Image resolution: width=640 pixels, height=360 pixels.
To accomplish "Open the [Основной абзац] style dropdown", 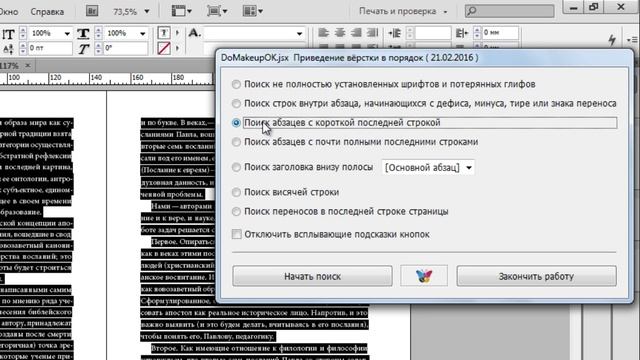I will (428, 167).
